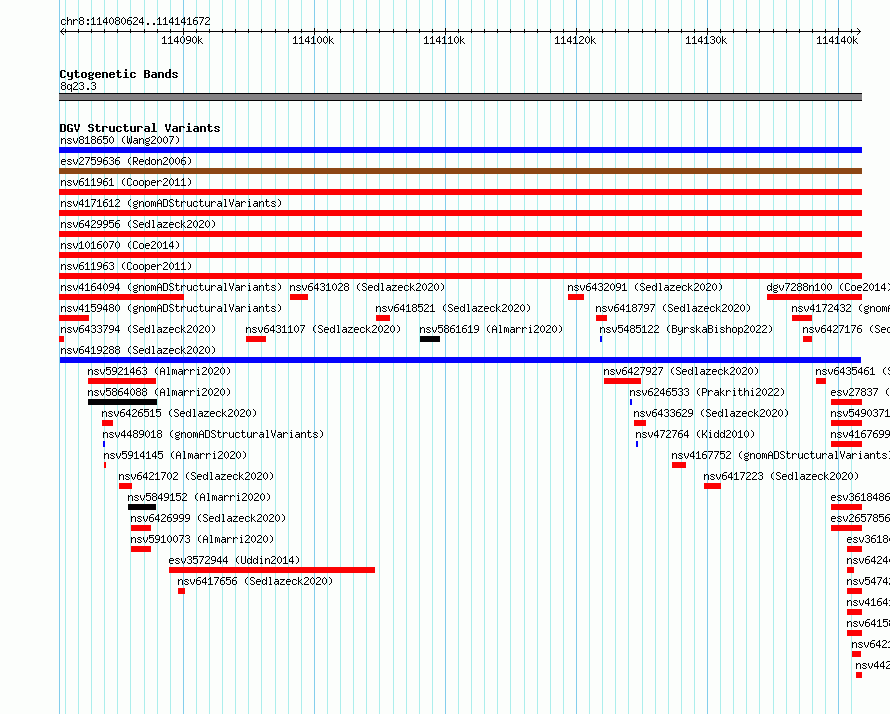Image resolution: width=890 pixels, height=714 pixels.
Task: Click nsv6419288 (Sedlazeck2020) label
Action: 138,350
